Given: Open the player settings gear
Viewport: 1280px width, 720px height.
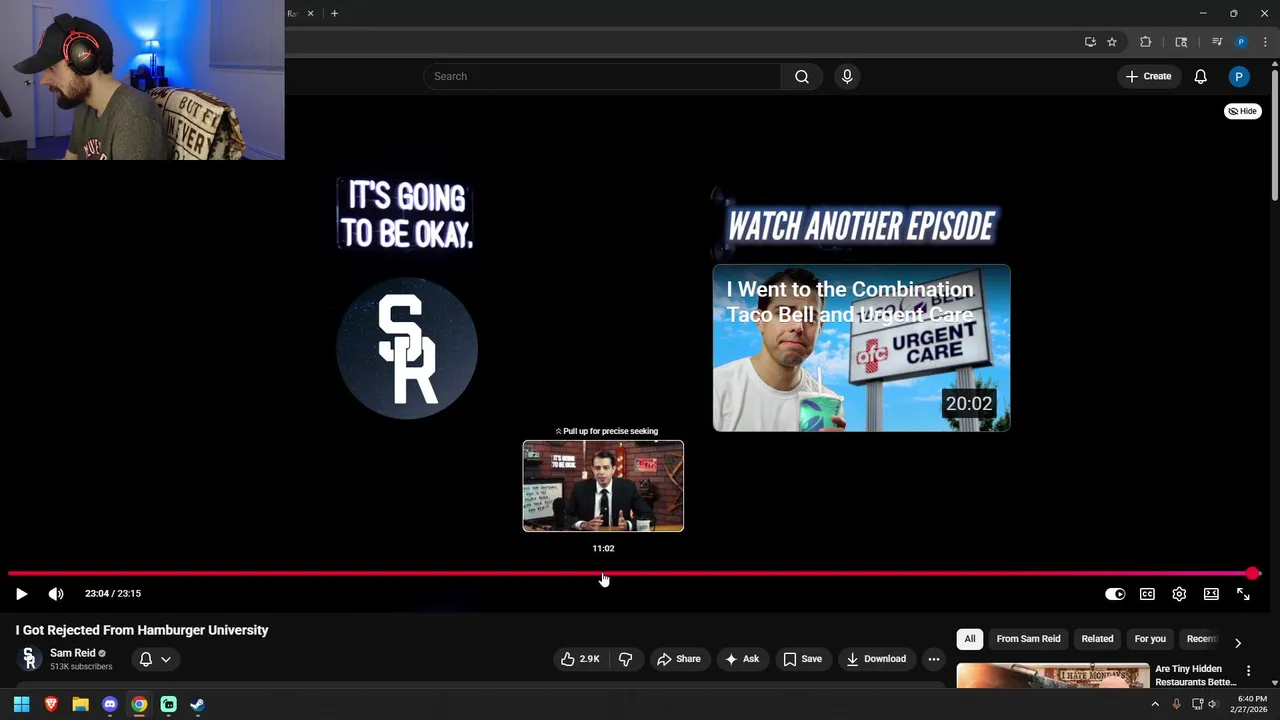Looking at the screenshot, I should [x=1179, y=594].
